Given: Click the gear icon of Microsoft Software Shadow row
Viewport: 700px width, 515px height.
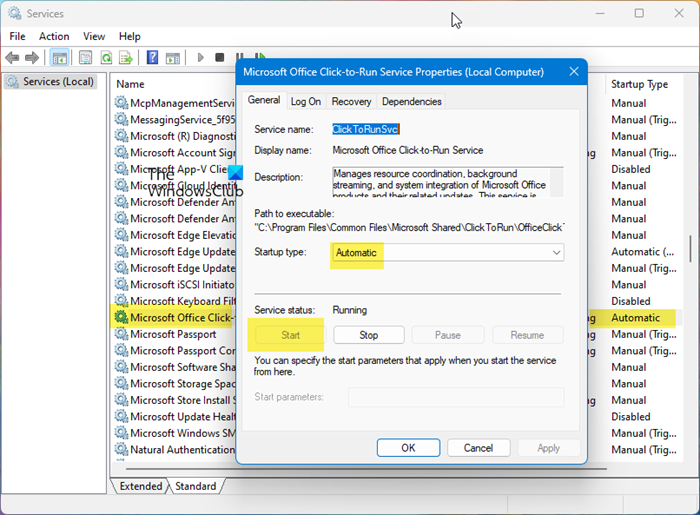Looking at the screenshot, I should click(121, 367).
